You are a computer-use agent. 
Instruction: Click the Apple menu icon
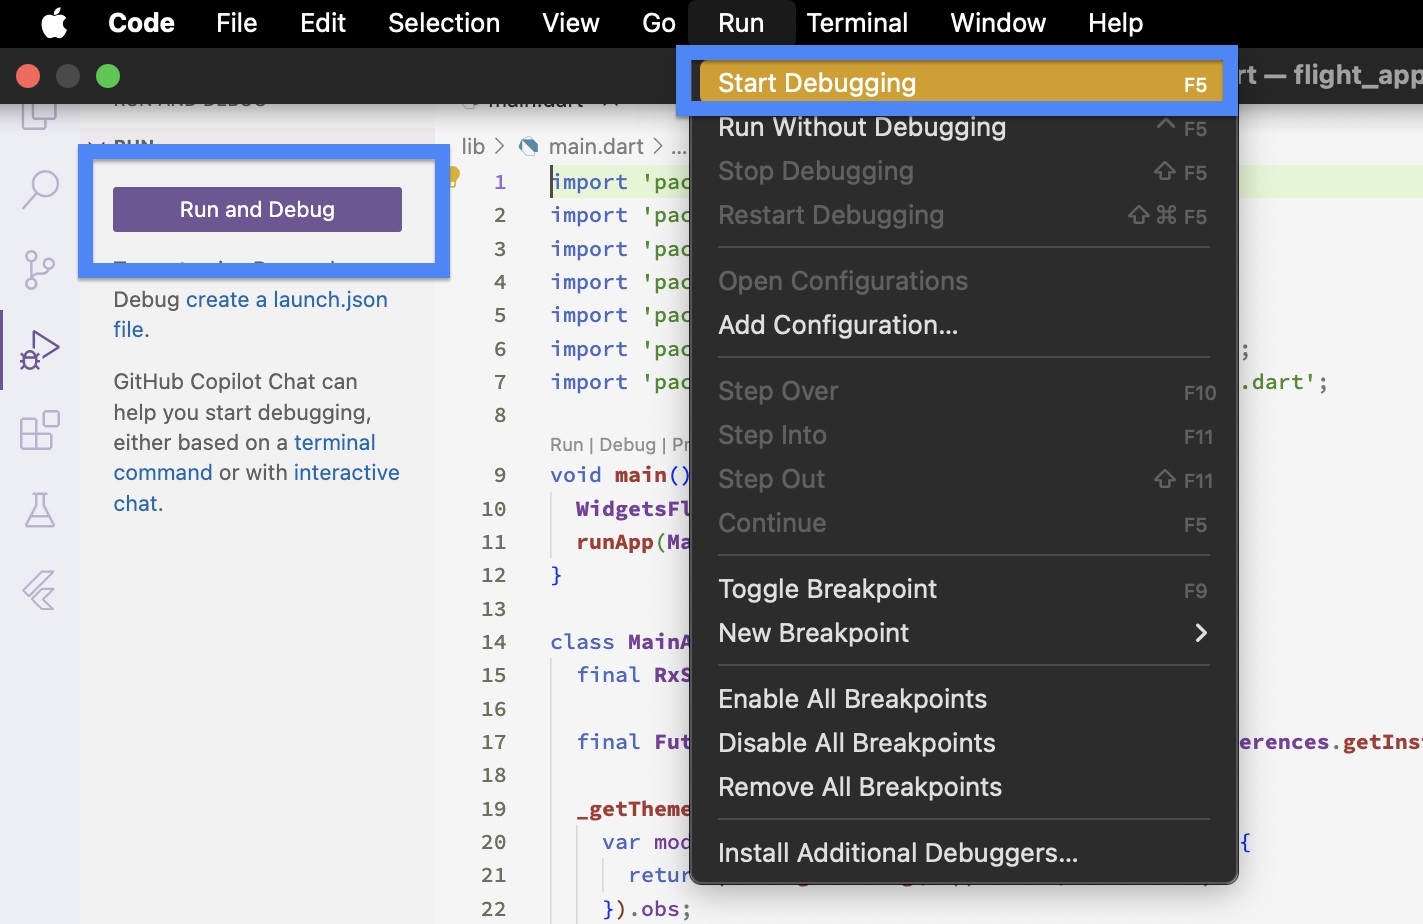pyautogui.click(x=54, y=23)
